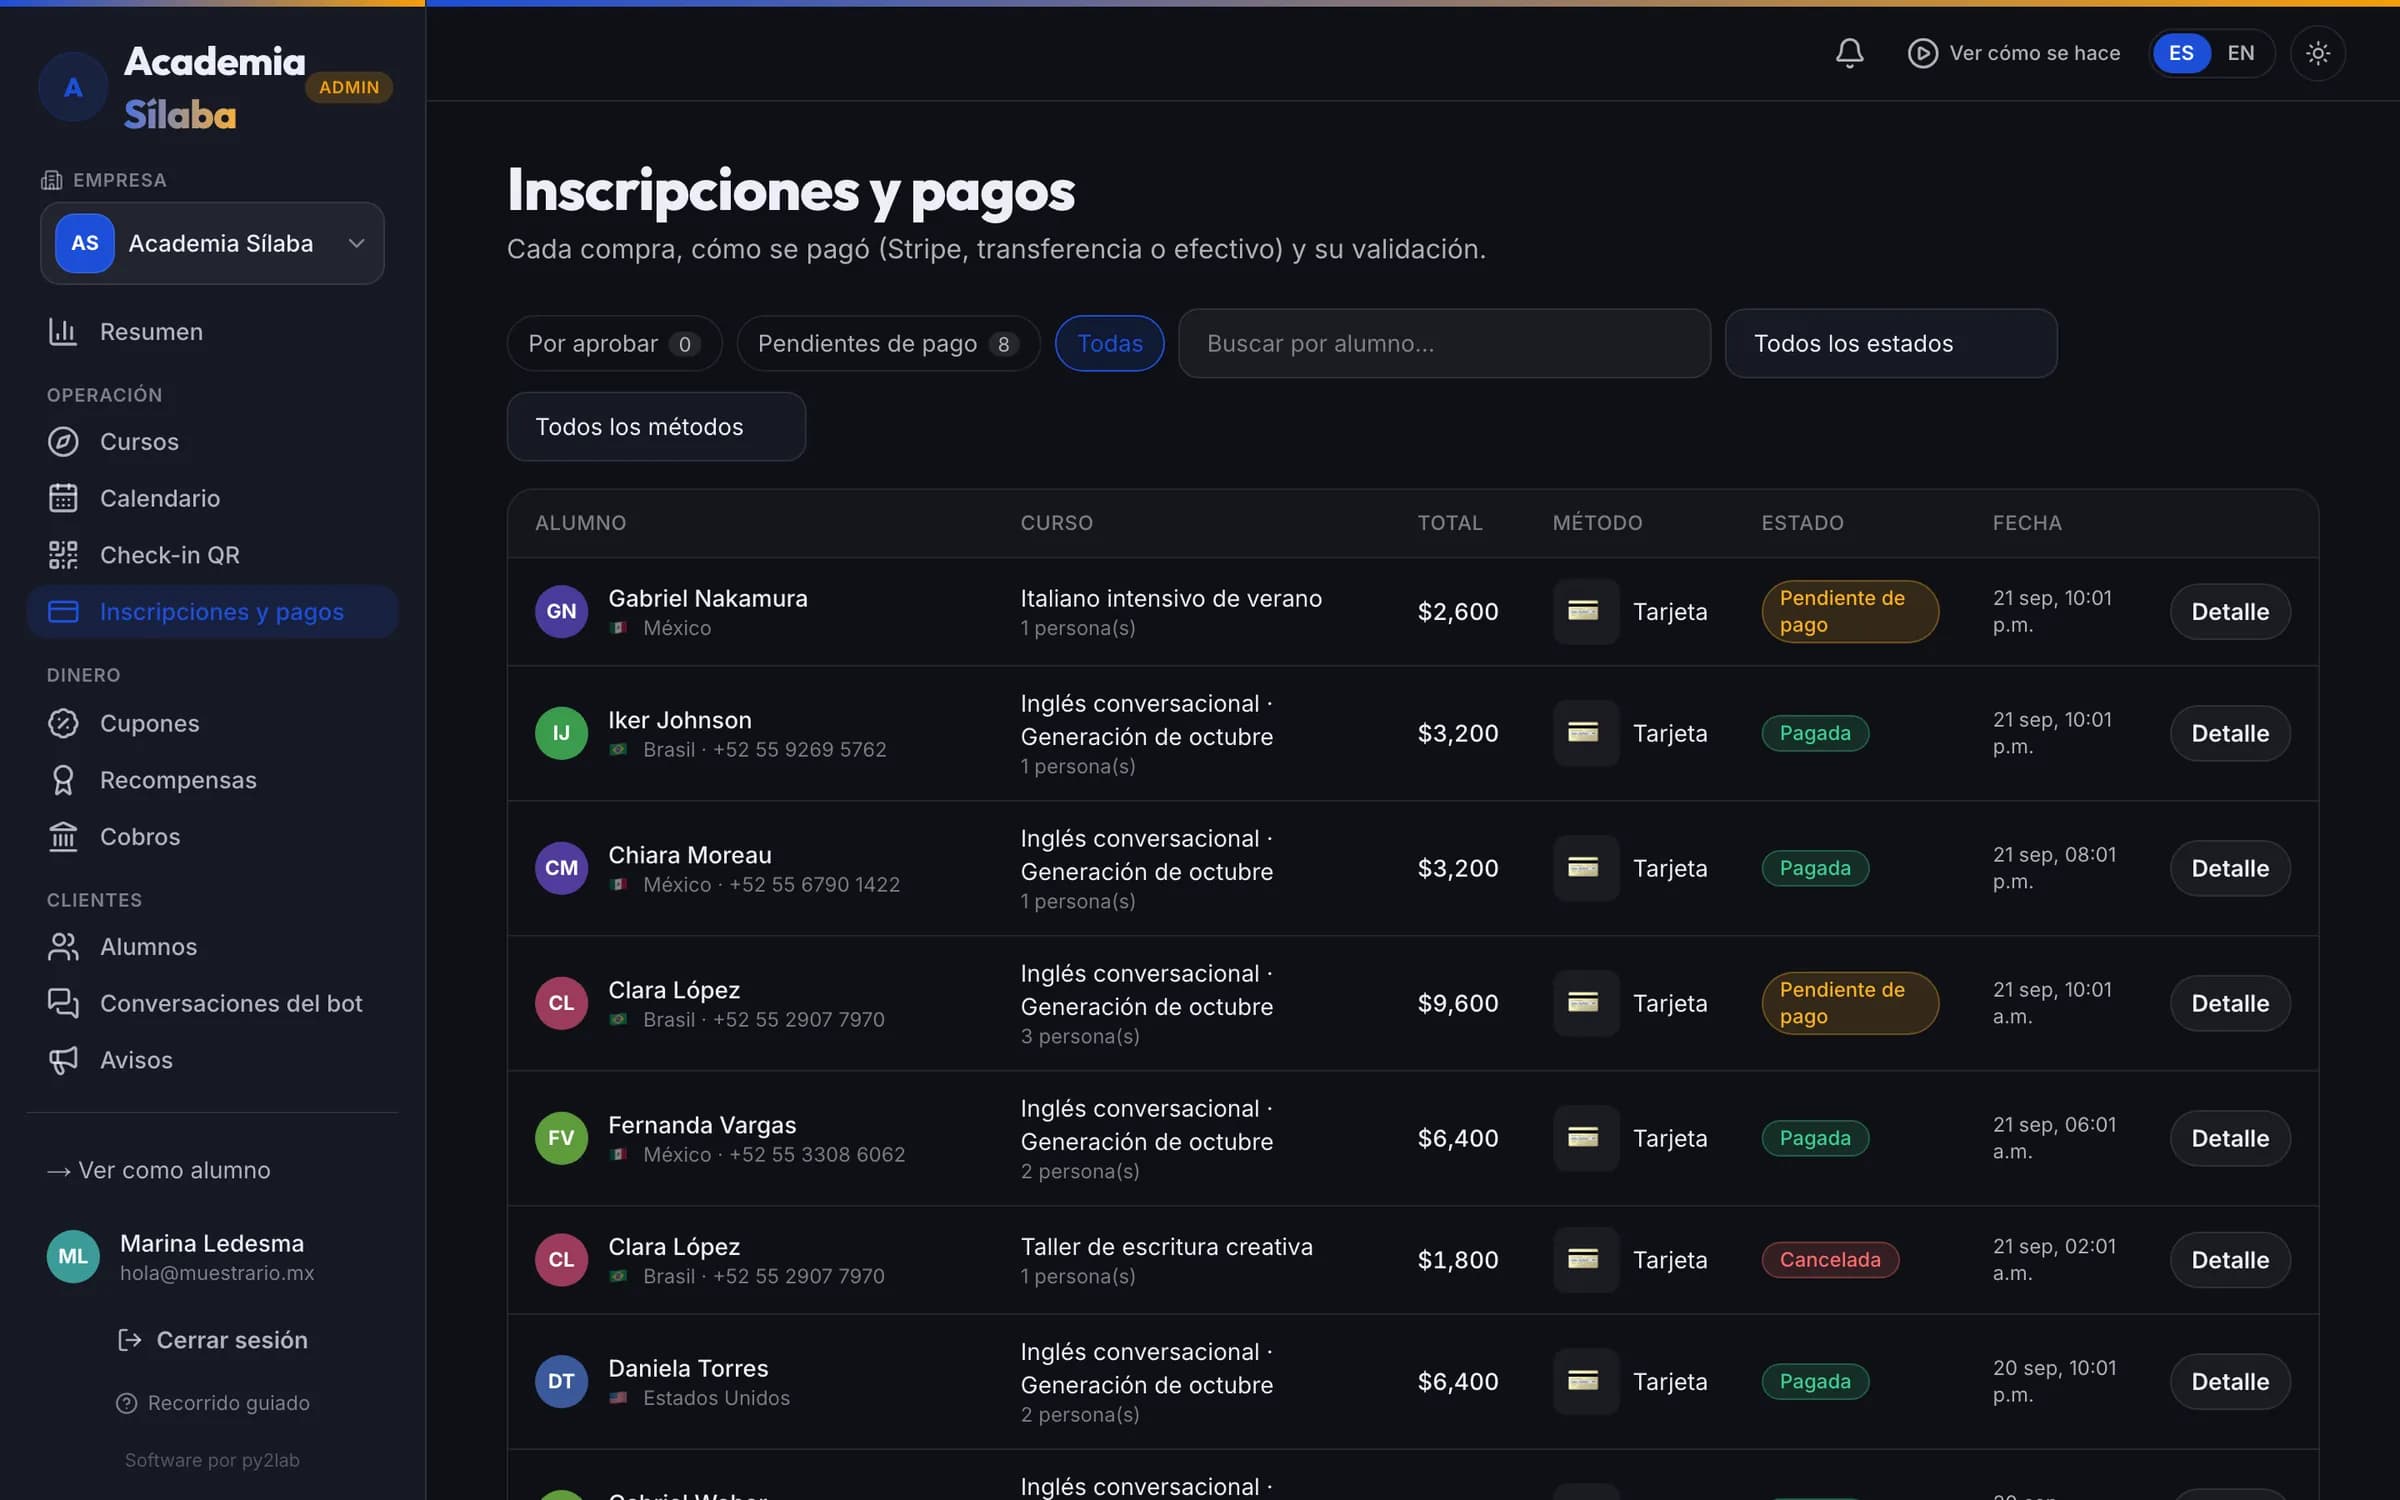Click the Check-in QR code icon

[x=63, y=555]
